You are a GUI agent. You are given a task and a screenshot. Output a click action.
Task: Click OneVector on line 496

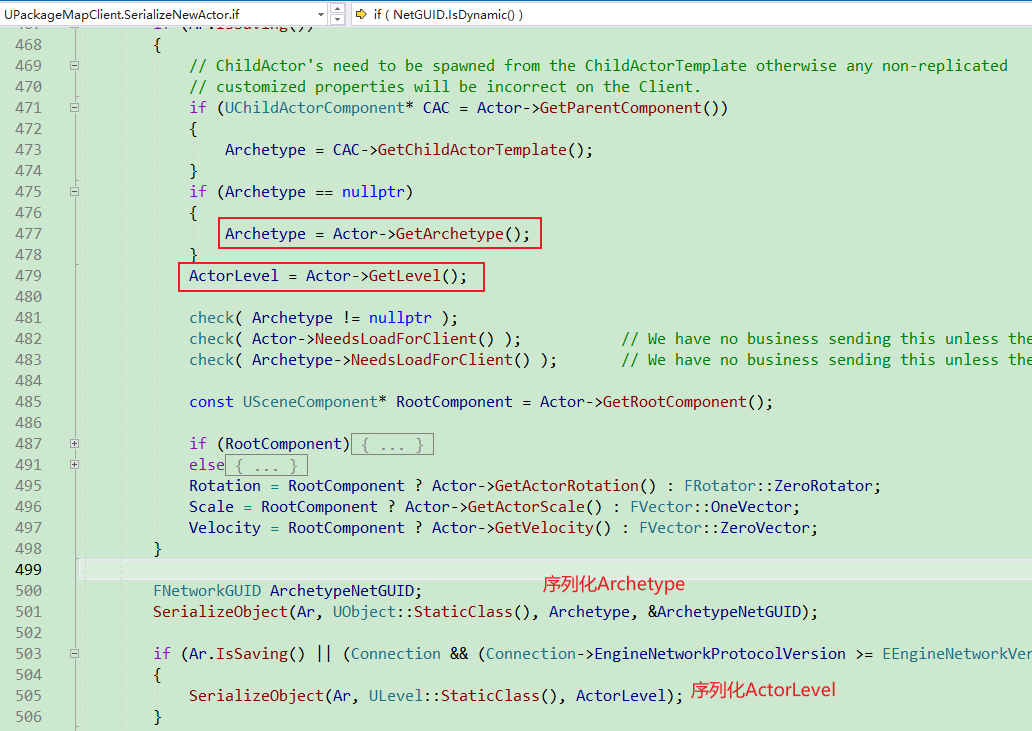751,507
